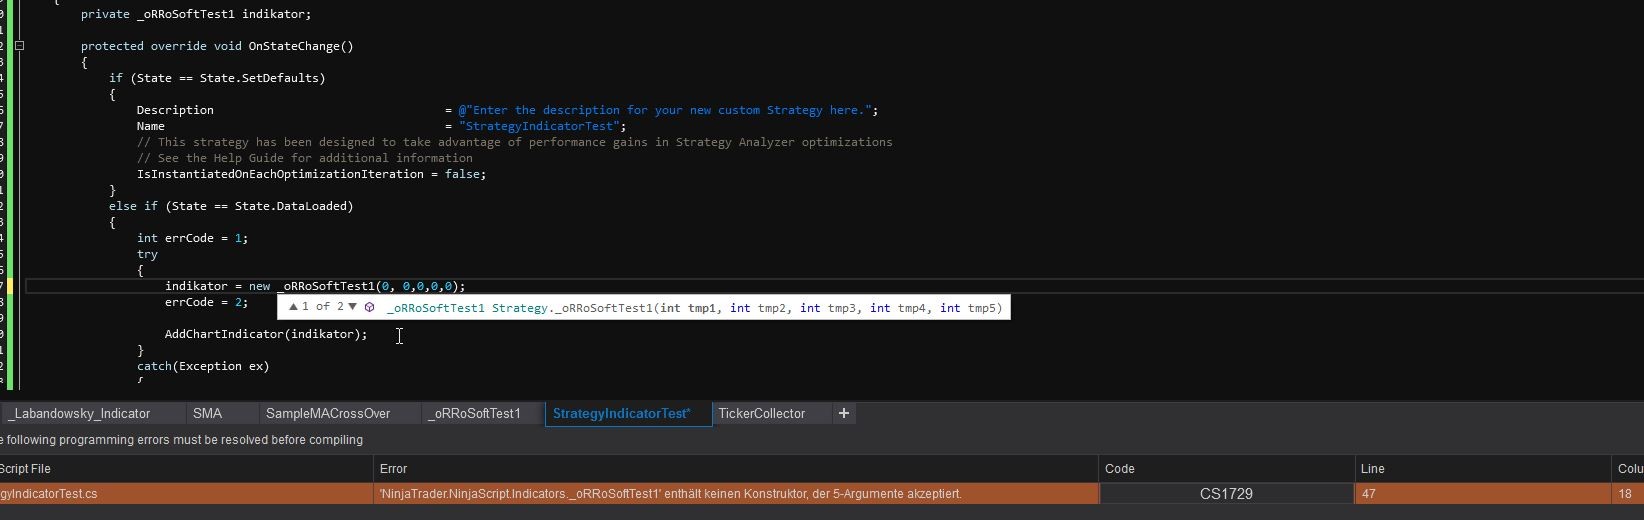Screen dimensions: 1644x520
Task: Sort by the Line column header
Action: point(1483,468)
